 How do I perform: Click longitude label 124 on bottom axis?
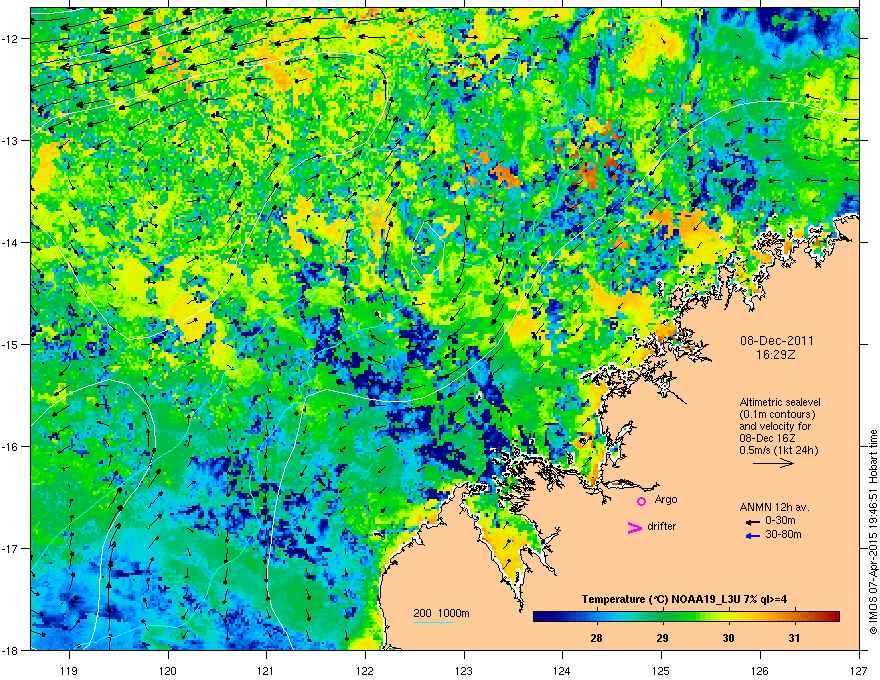coord(562,670)
